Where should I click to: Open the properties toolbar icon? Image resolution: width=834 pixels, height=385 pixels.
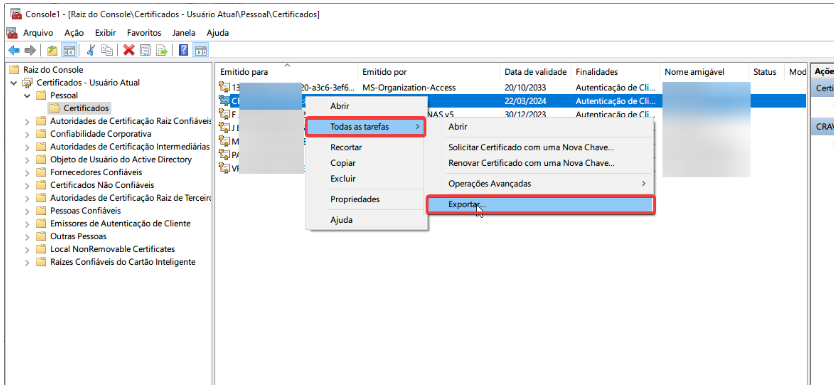[x=145, y=51]
